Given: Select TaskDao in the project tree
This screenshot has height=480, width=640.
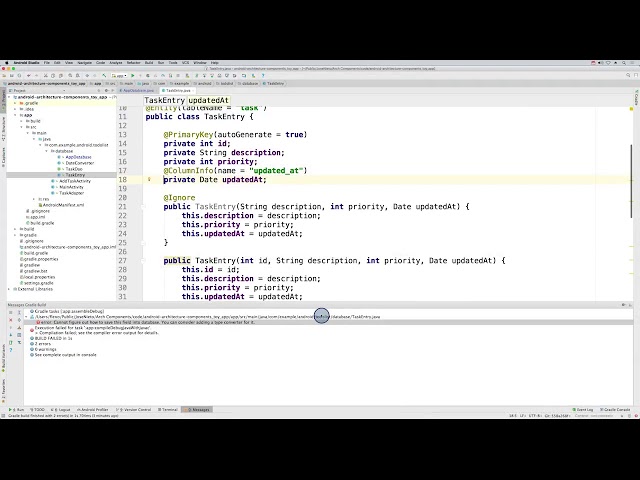Looking at the screenshot, I should [x=74, y=169].
